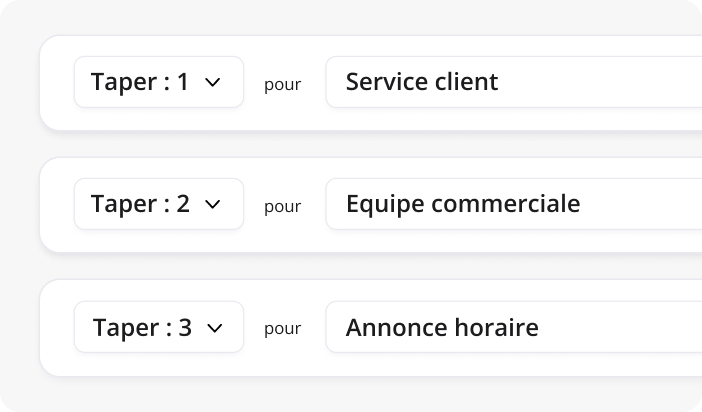Image resolution: width=702 pixels, height=412 pixels.
Task: Click the 'pour' label in Equipe commerciale row
Action: (x=282, y=206)
